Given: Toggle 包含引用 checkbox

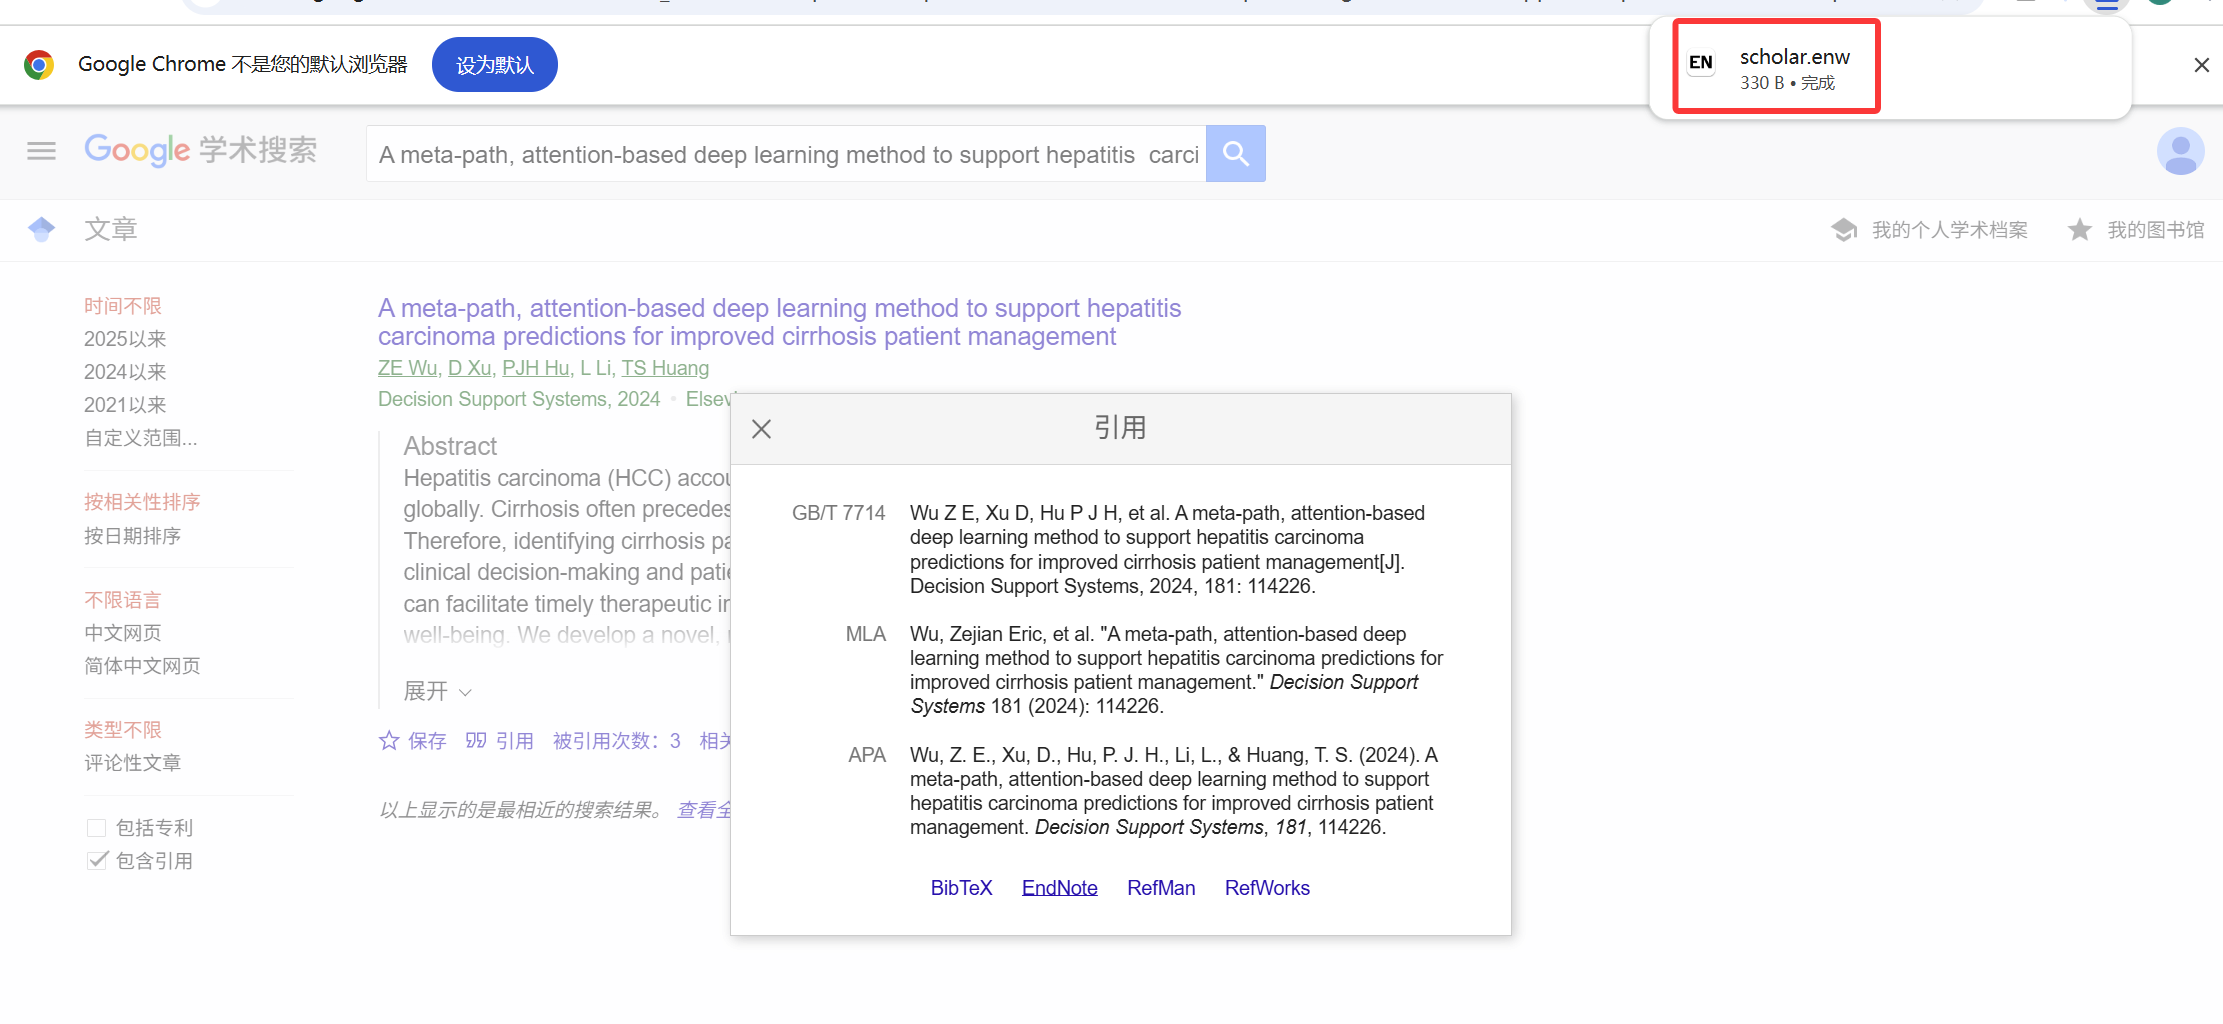Looking at the screenshot, I should (96, 861).
